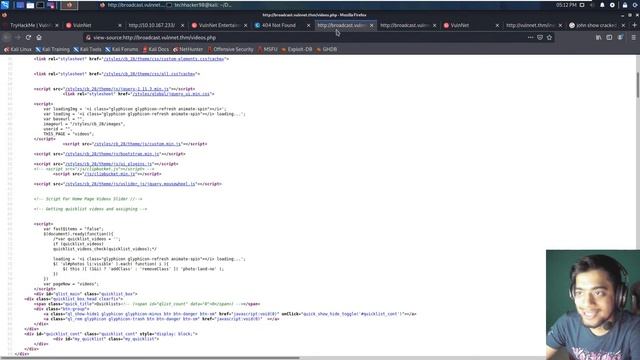The image size is (640, 360).
Task: Open the Library view
Action: 598,37
